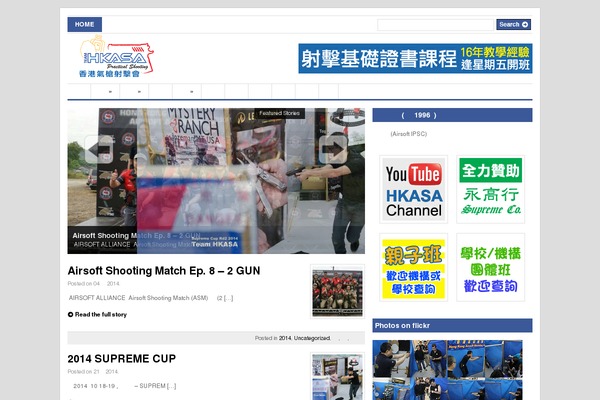Image resolution: width=600 pixels, height=400 pixels.
Task: Click the 1996 sidebar header
Action: (452, 115)
